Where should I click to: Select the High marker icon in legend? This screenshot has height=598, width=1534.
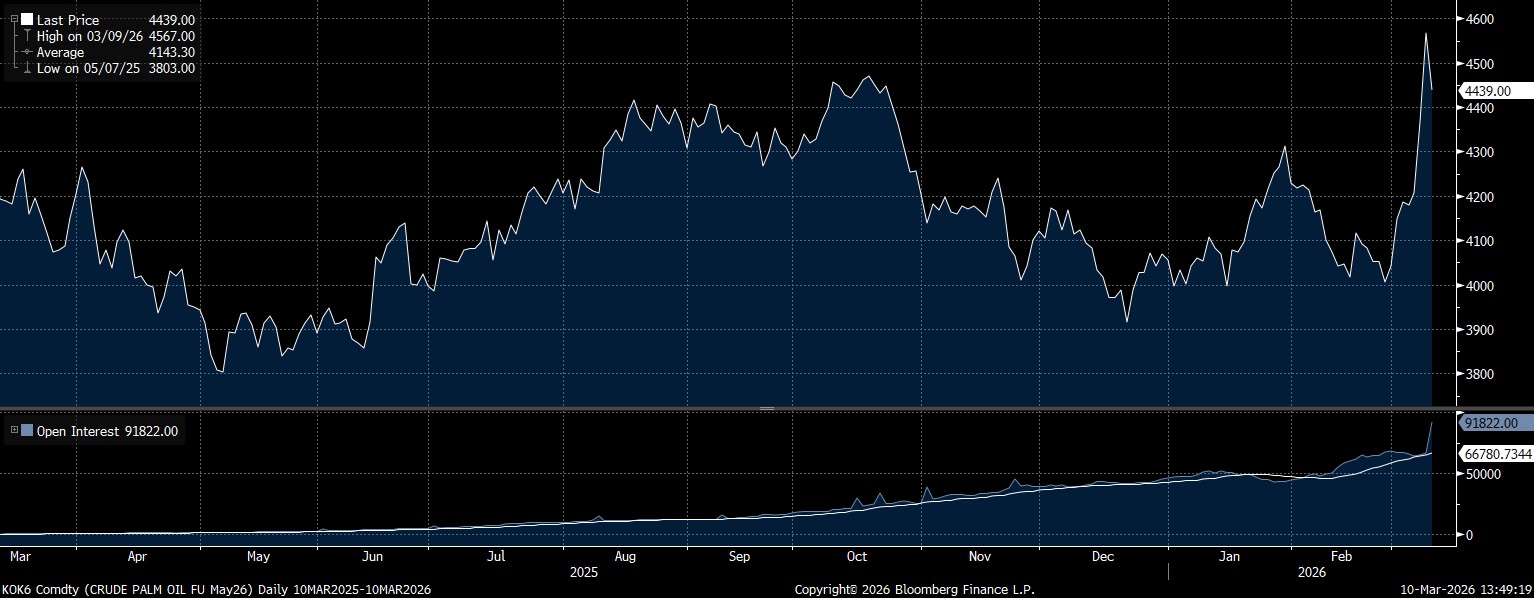point(26,36)
